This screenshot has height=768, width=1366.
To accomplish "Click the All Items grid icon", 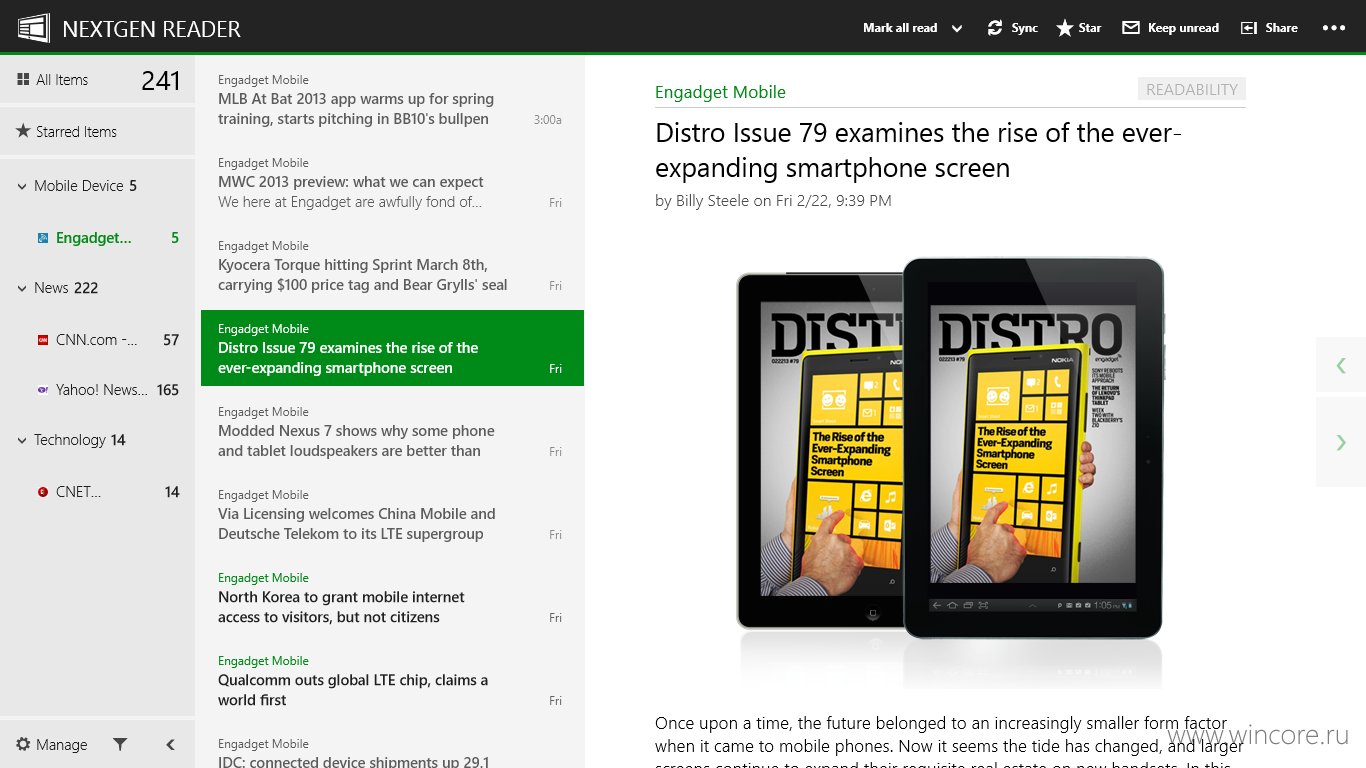I will [x=23, y=80].
